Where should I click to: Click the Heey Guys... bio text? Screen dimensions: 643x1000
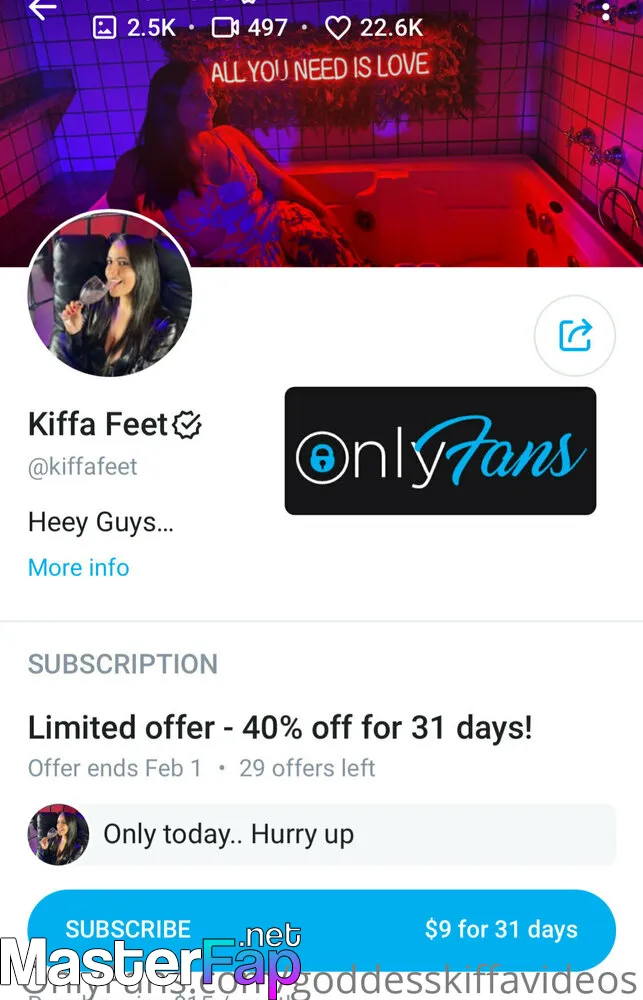[101, 522]
